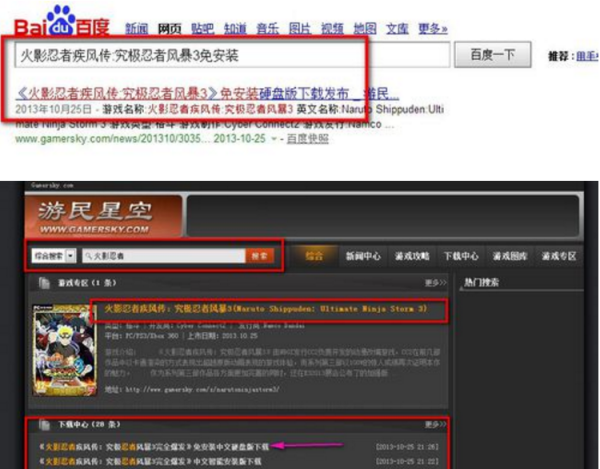Expand the 更多» link in Baidu navigation

point(433,29)
